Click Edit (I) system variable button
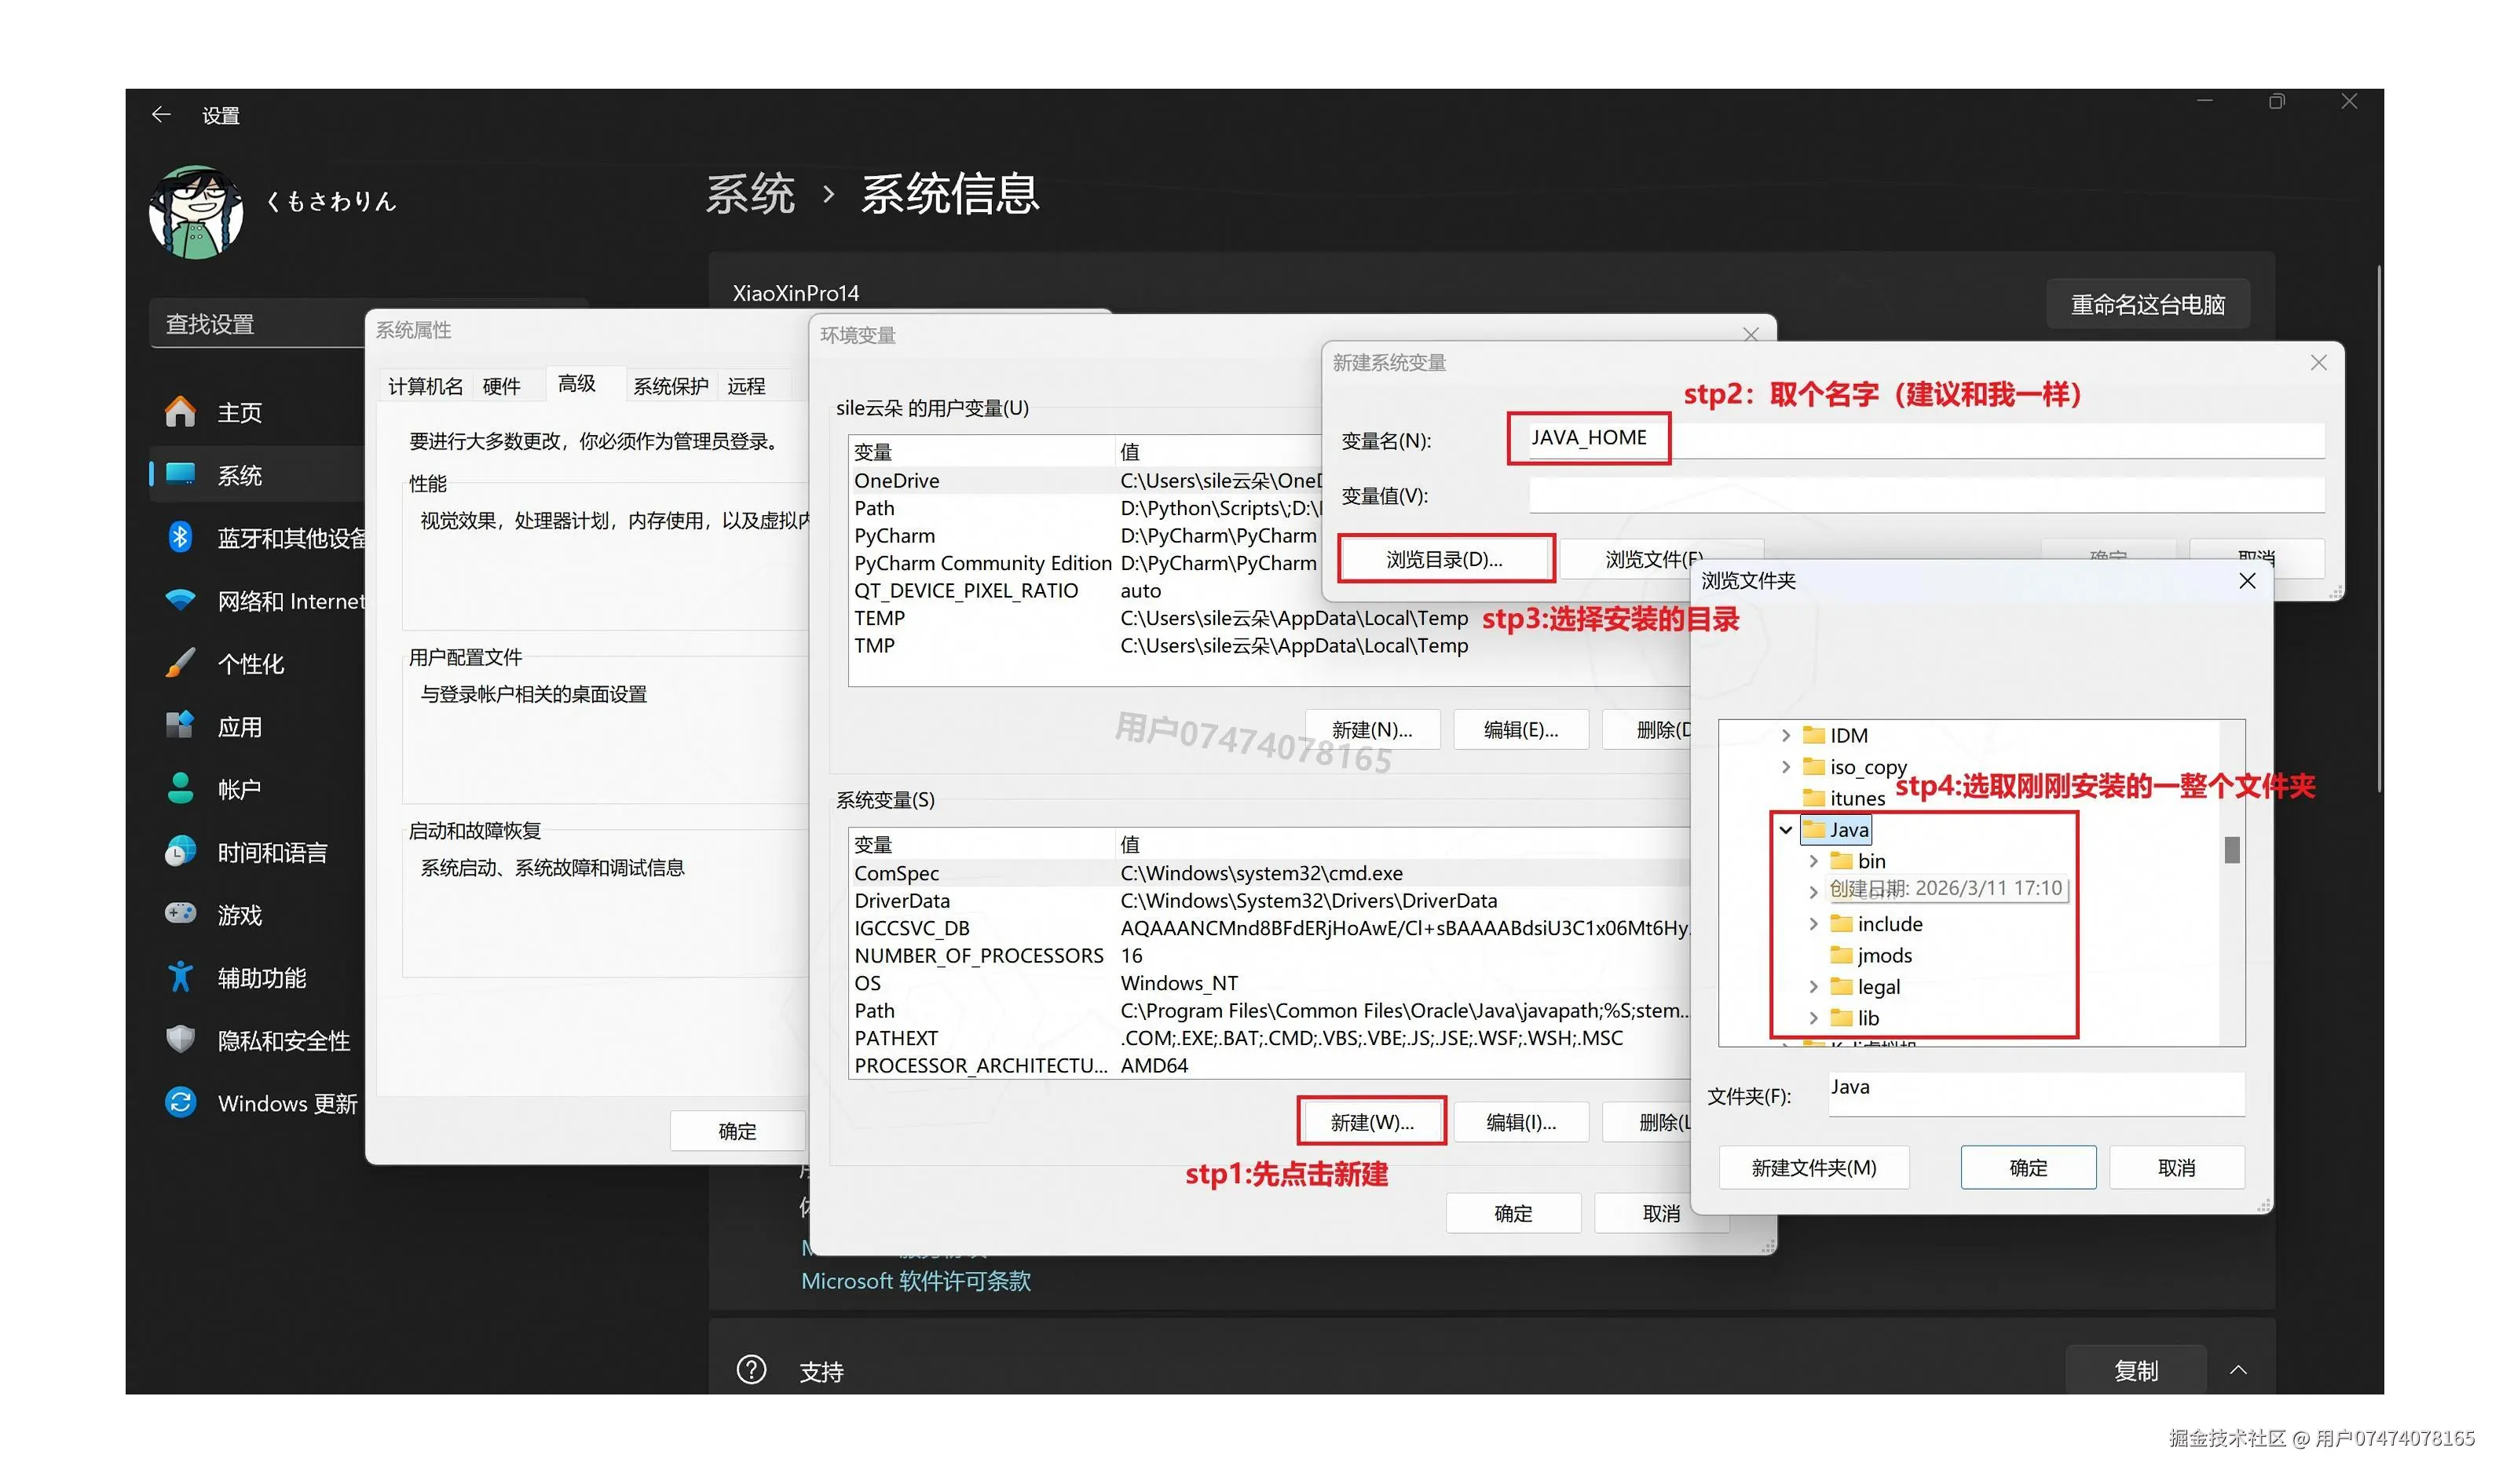Image resolution: width=2510 pixels, height=1484 pixels. coord(1520,1122)
